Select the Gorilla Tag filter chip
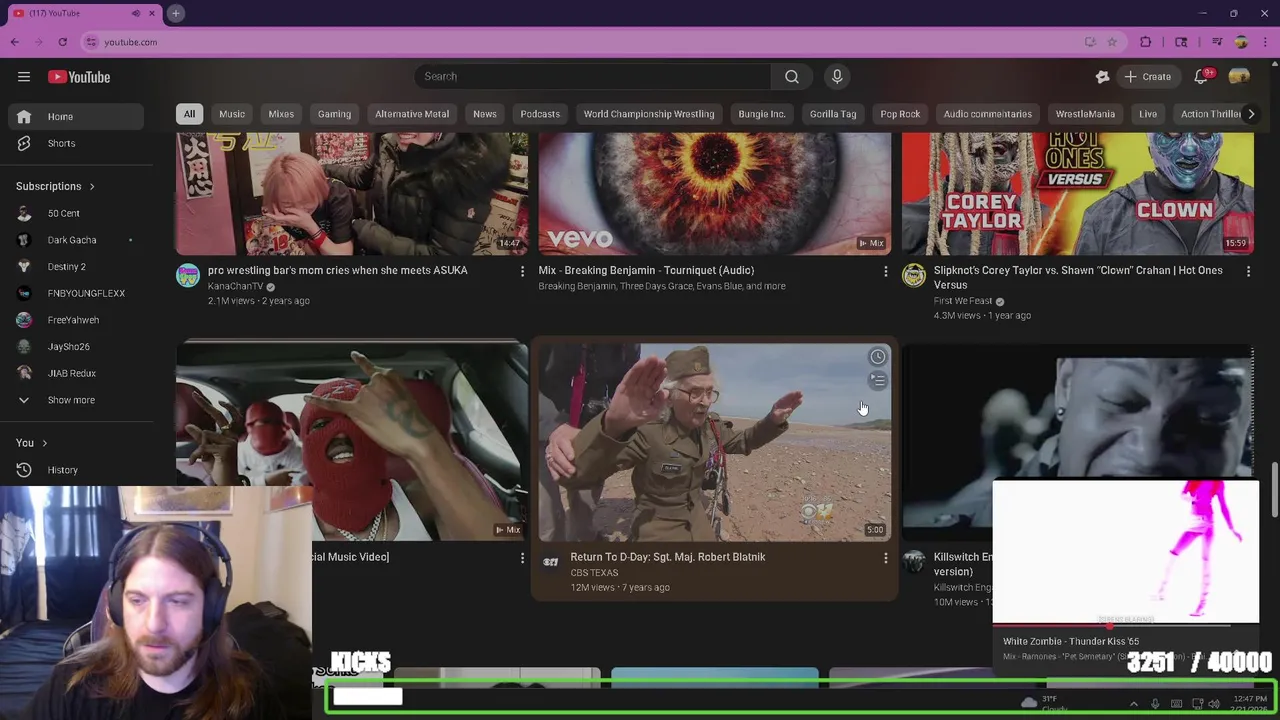The width and height of the screenshot is (1280, 720). (833, 114)
